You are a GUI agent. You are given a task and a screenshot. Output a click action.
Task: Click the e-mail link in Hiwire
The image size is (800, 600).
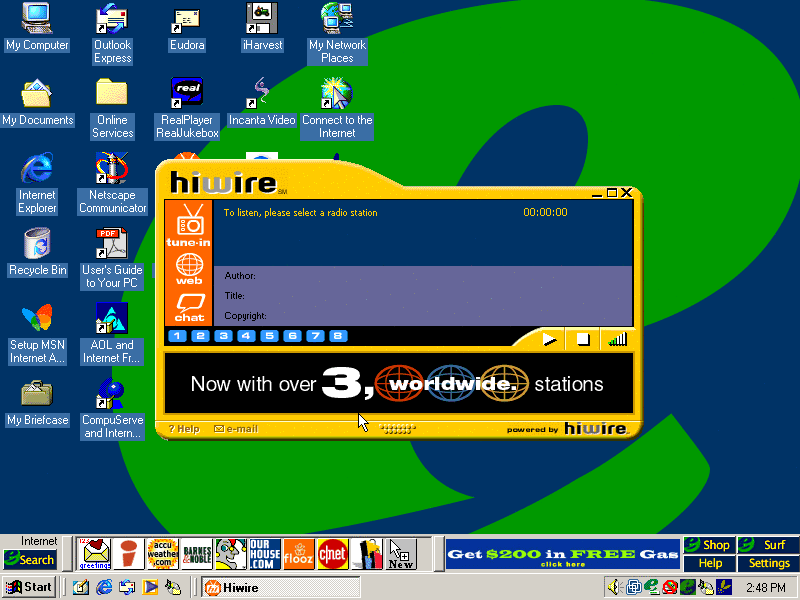(236, 429)
